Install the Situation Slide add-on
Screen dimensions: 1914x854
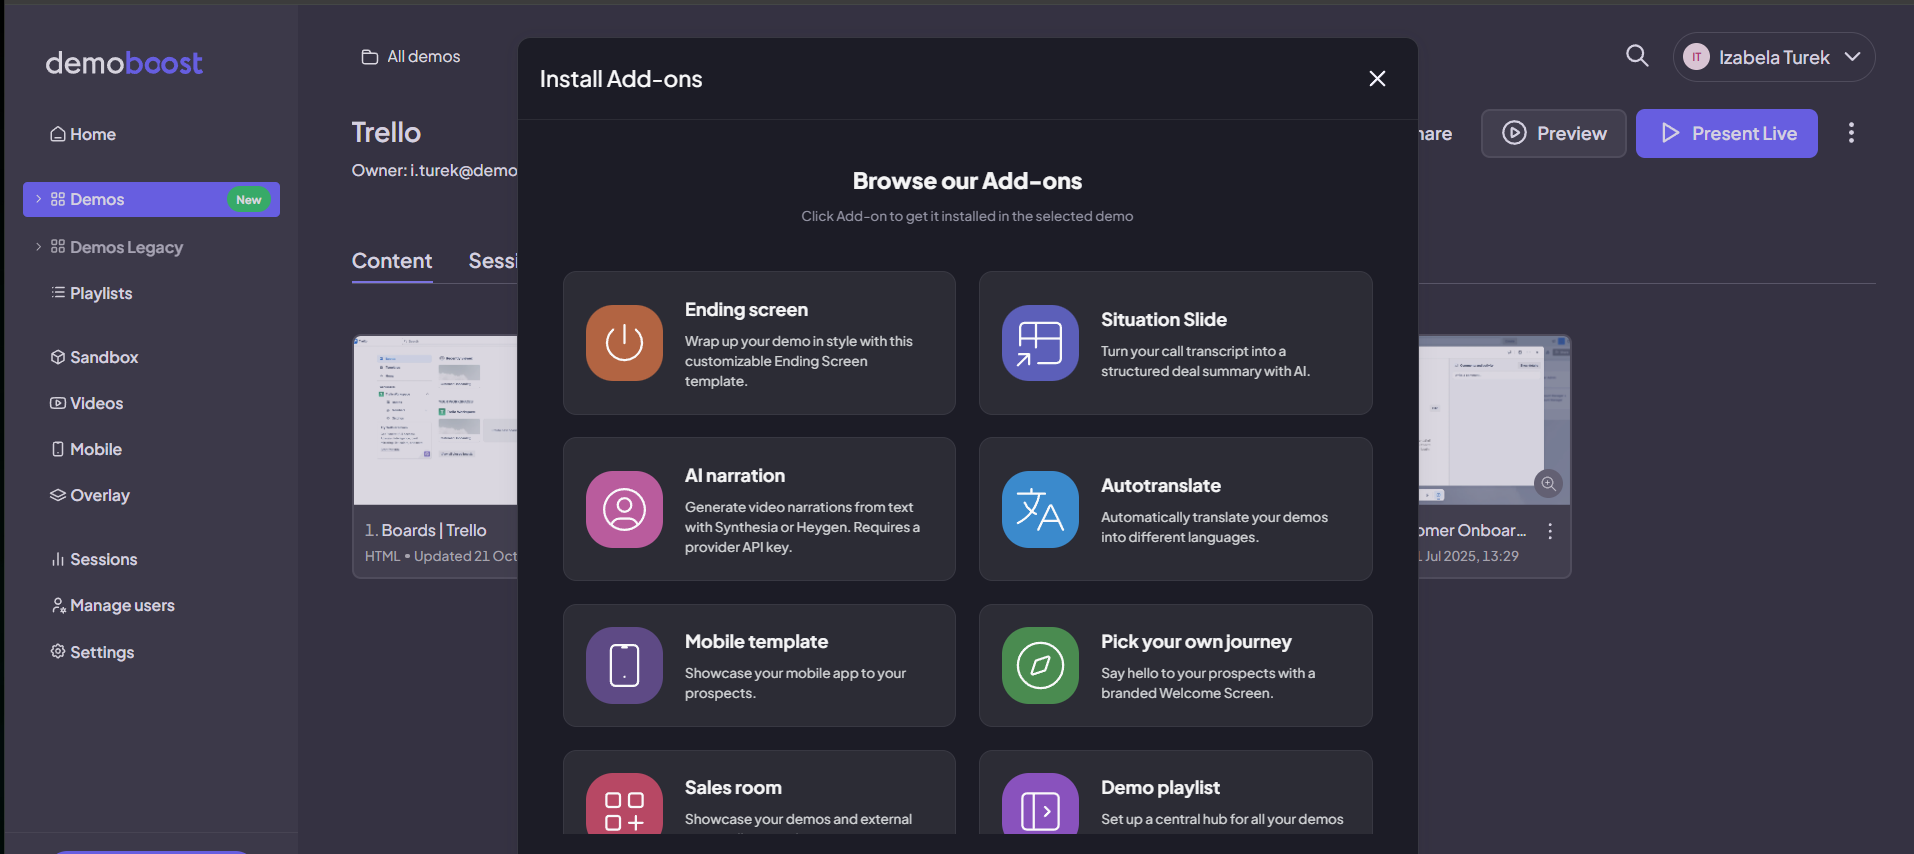click(1175, 343)
